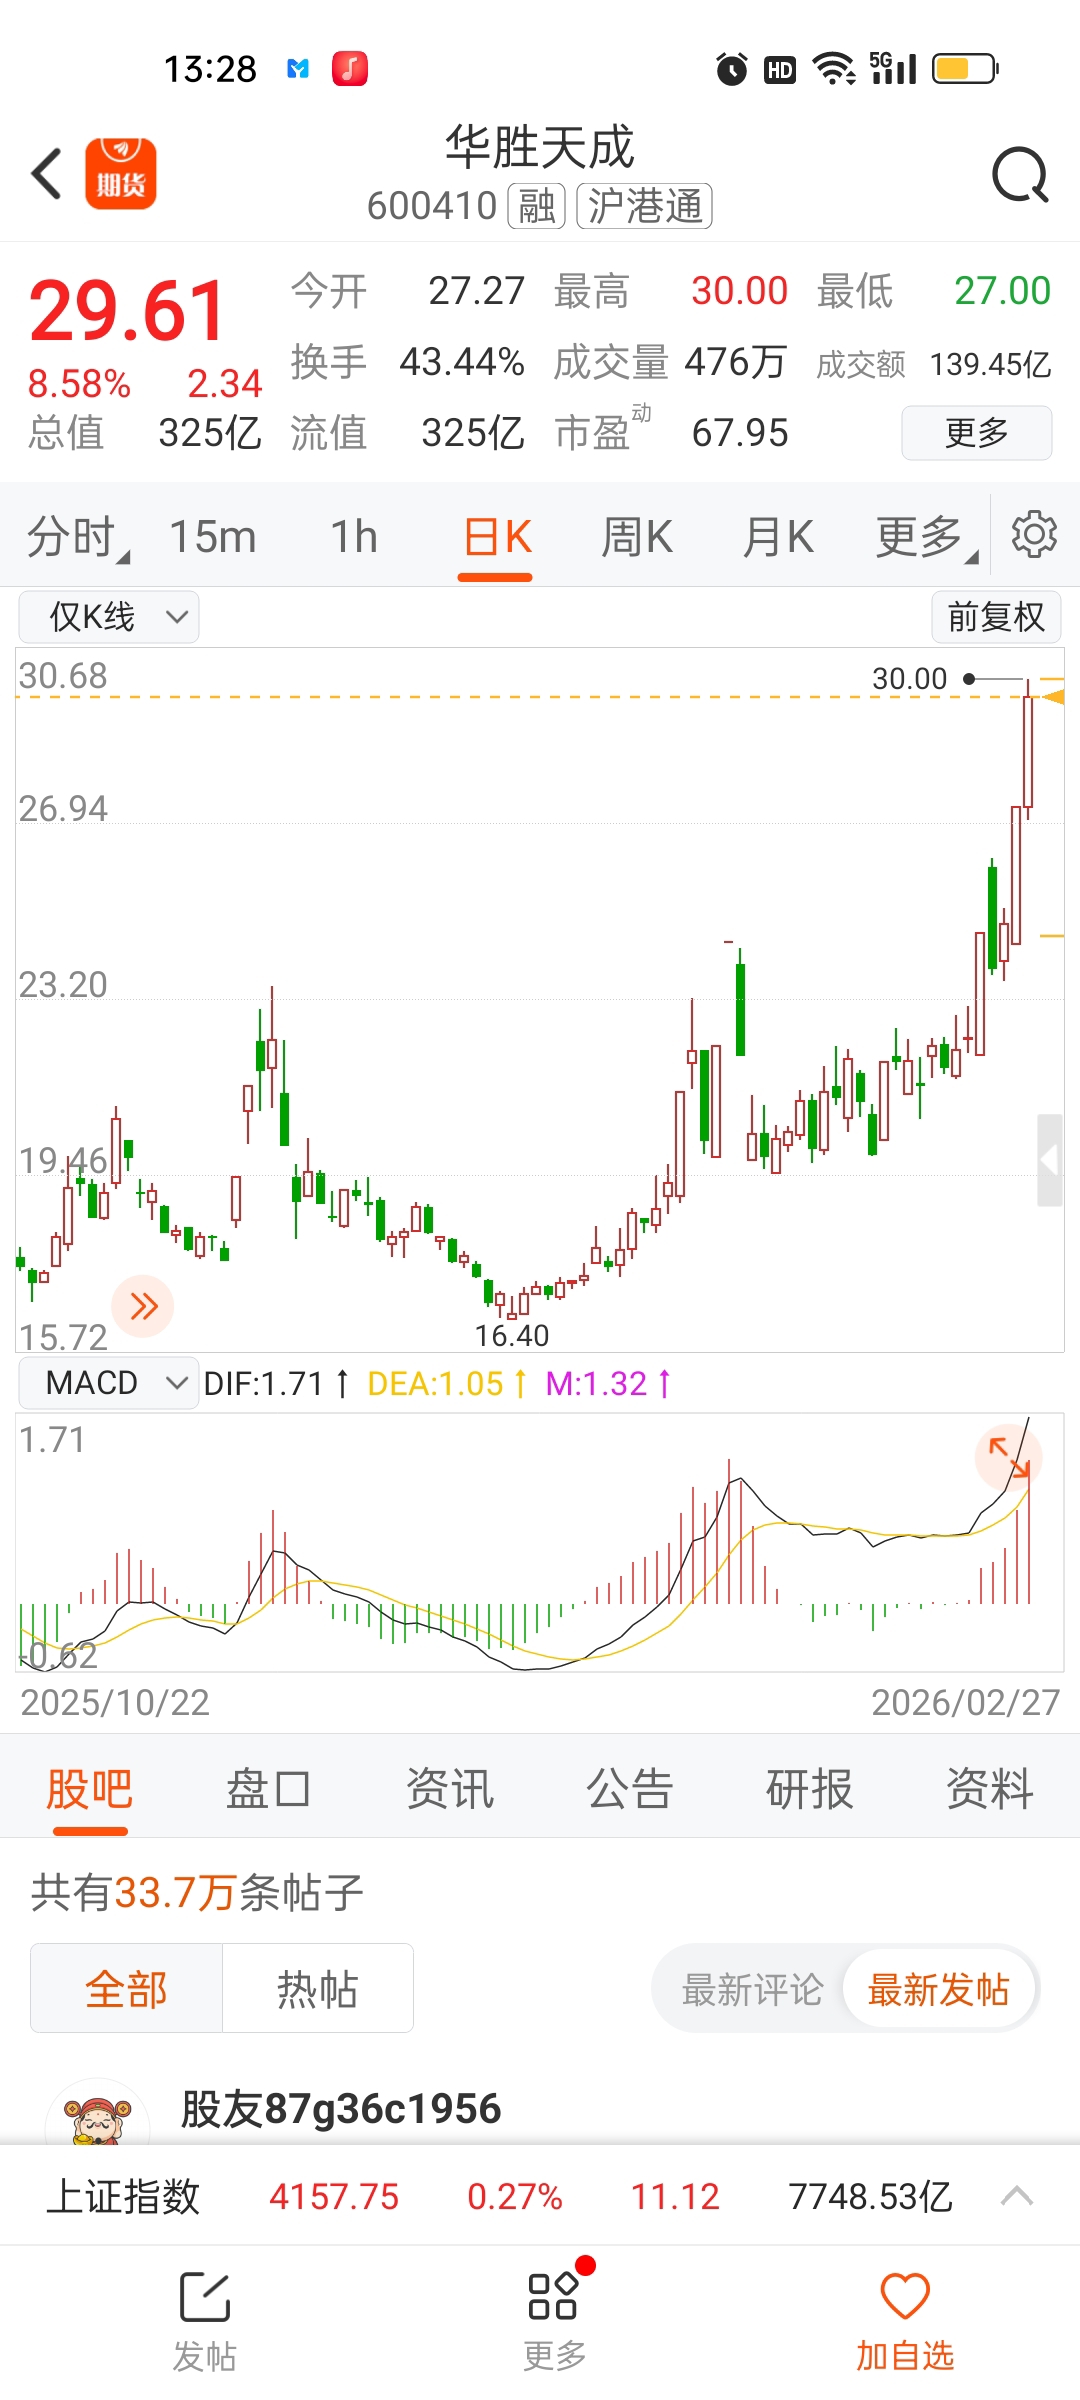Select the 周K chart tab
The height and width of the screenshot is (2400, 1080).
click(637, 537)
